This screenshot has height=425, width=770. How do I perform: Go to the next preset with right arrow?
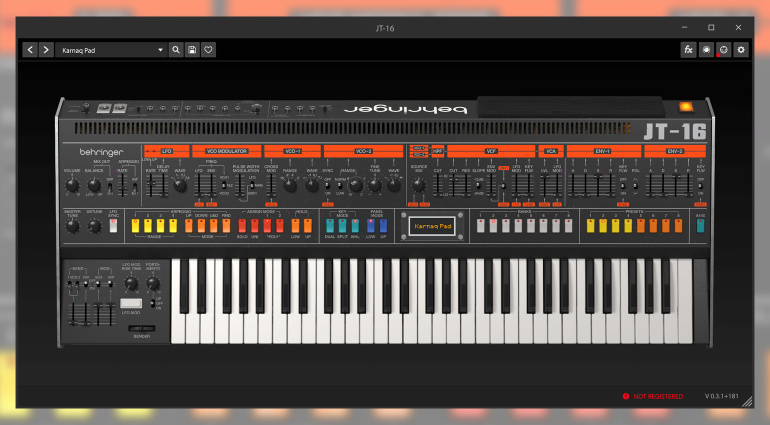coord(46,50)
